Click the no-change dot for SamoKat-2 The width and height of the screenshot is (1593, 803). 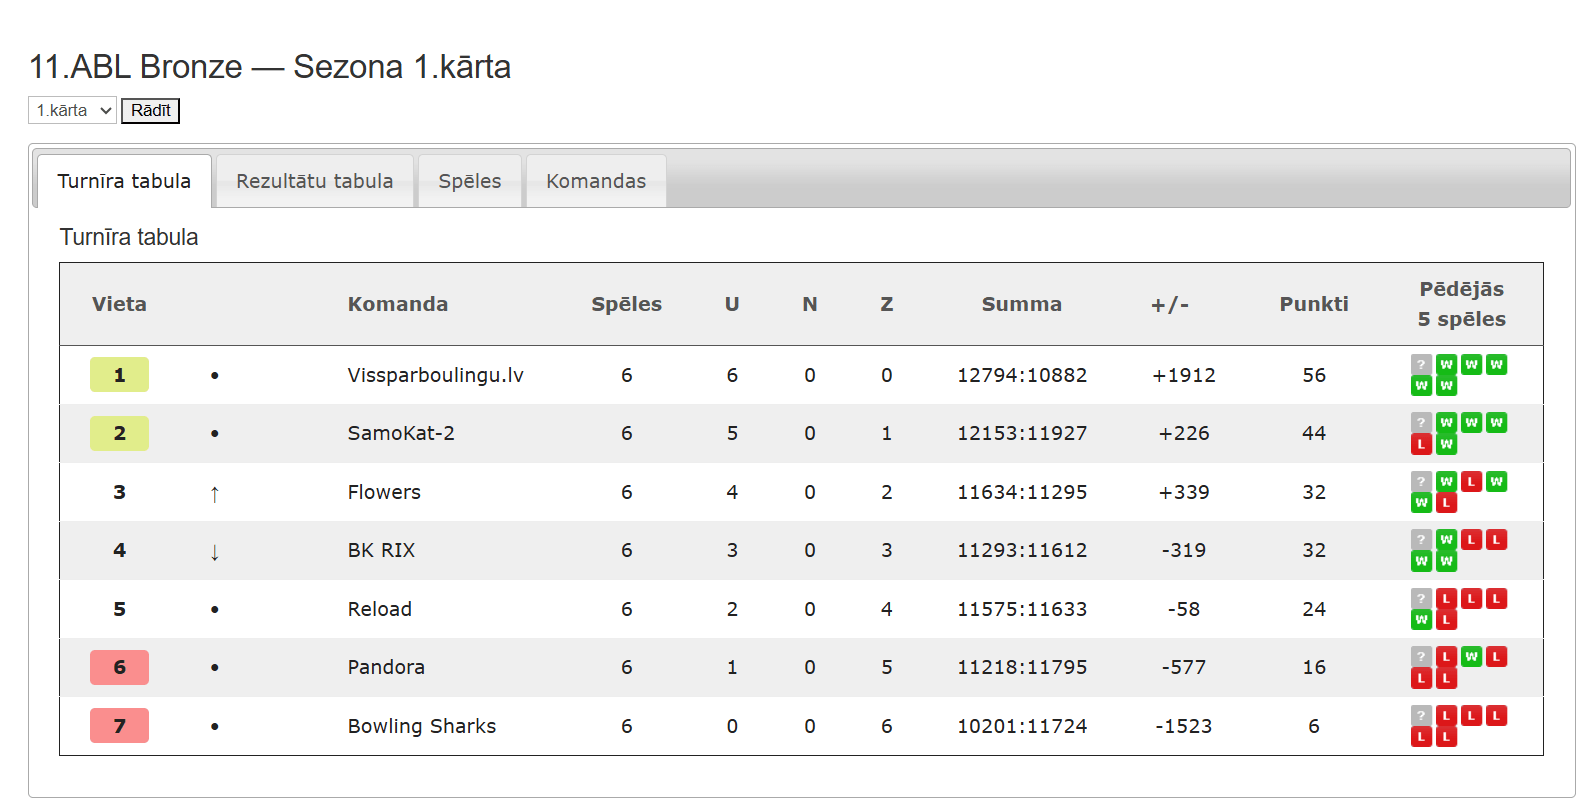coord(214,434)
